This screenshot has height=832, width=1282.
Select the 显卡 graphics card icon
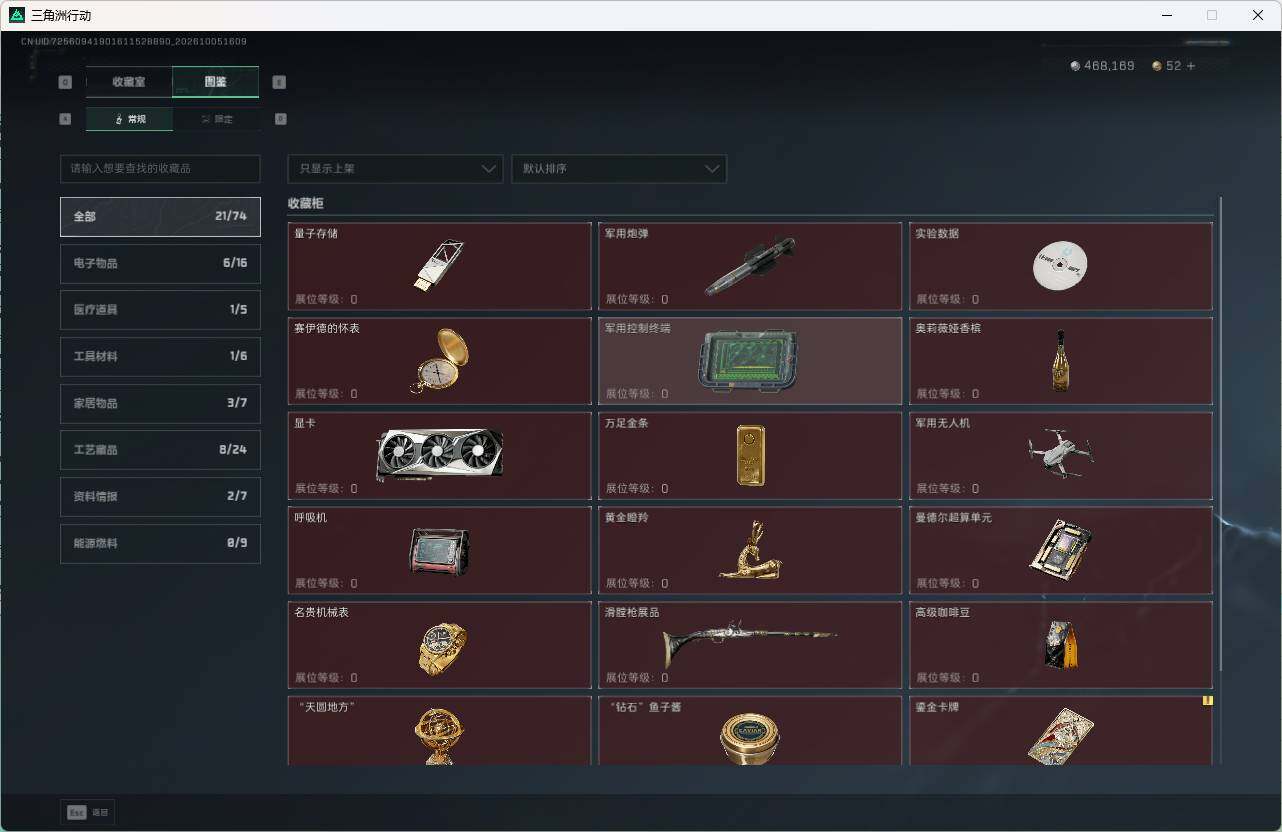click(x=440, y=455)
